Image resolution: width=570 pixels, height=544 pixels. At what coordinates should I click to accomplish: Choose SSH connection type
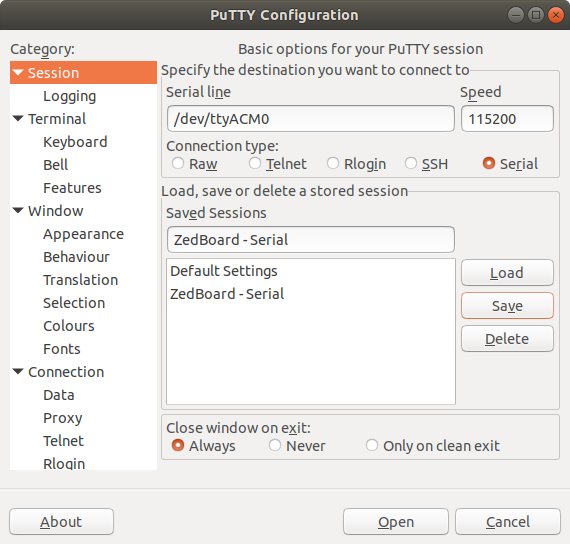coord(411,163)
